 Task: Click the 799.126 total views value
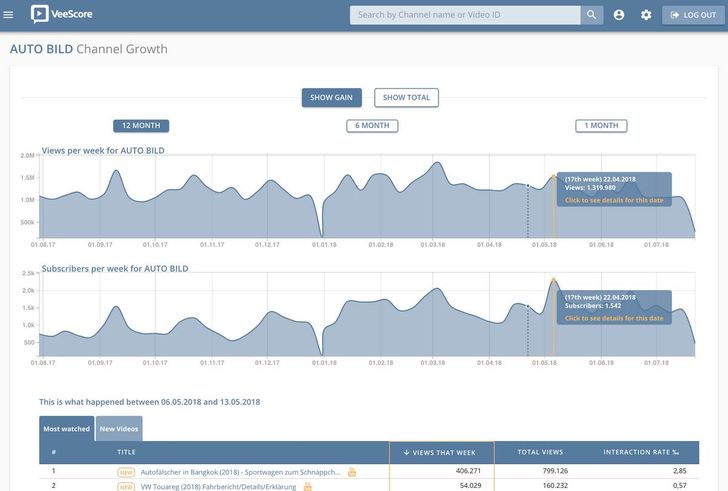pos(555,471)
